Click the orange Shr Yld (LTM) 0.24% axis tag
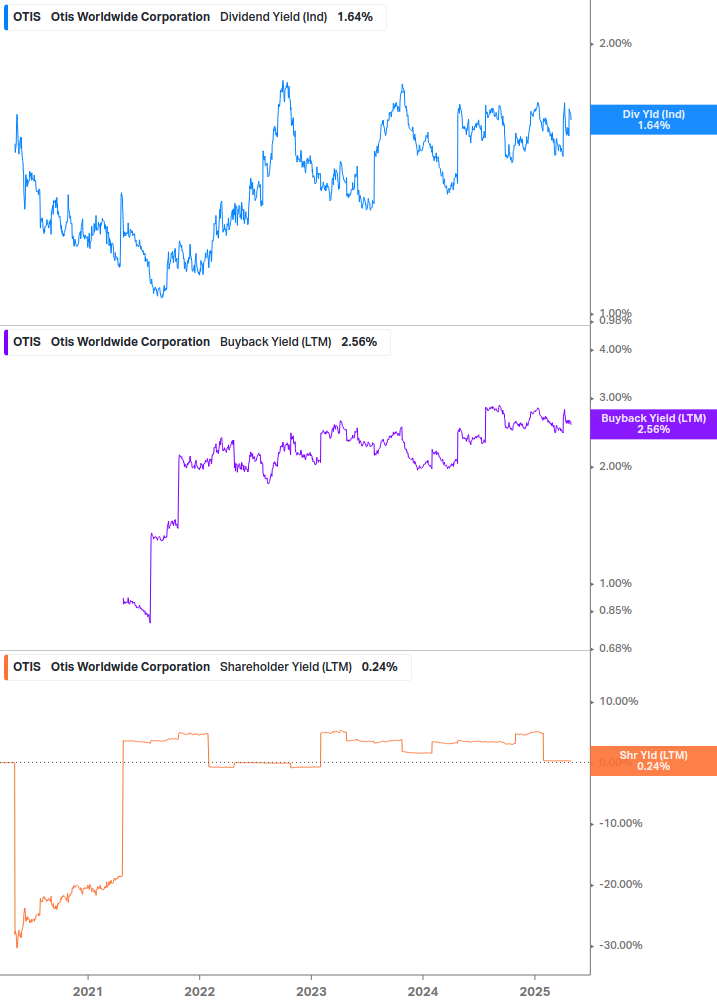The image size is (717, 1005). pos(654,761)
